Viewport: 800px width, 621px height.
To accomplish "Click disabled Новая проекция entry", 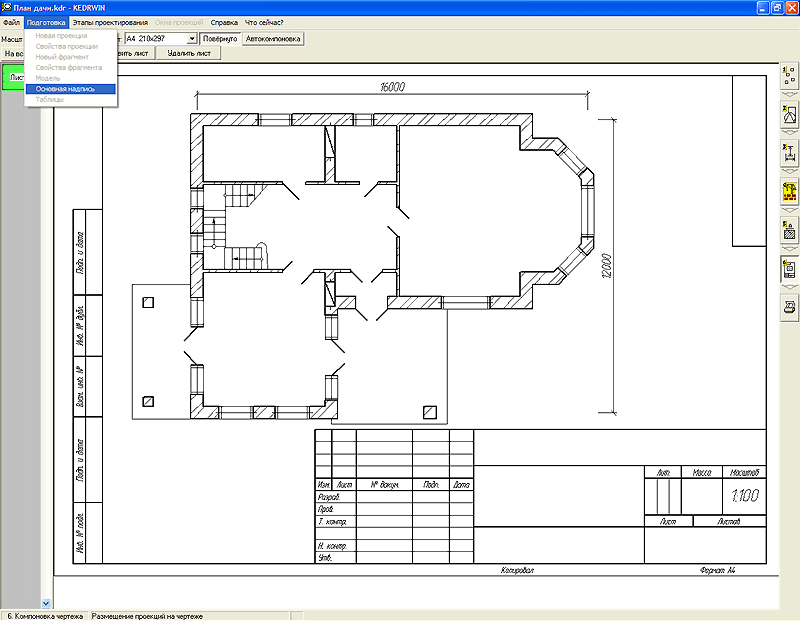I will [x=70, y=36].
